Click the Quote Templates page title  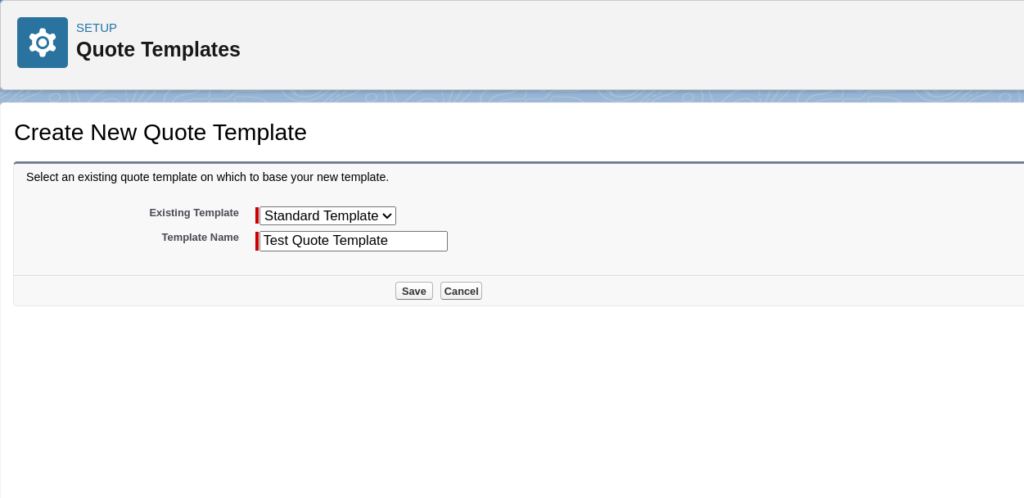(x=158, y=49)
